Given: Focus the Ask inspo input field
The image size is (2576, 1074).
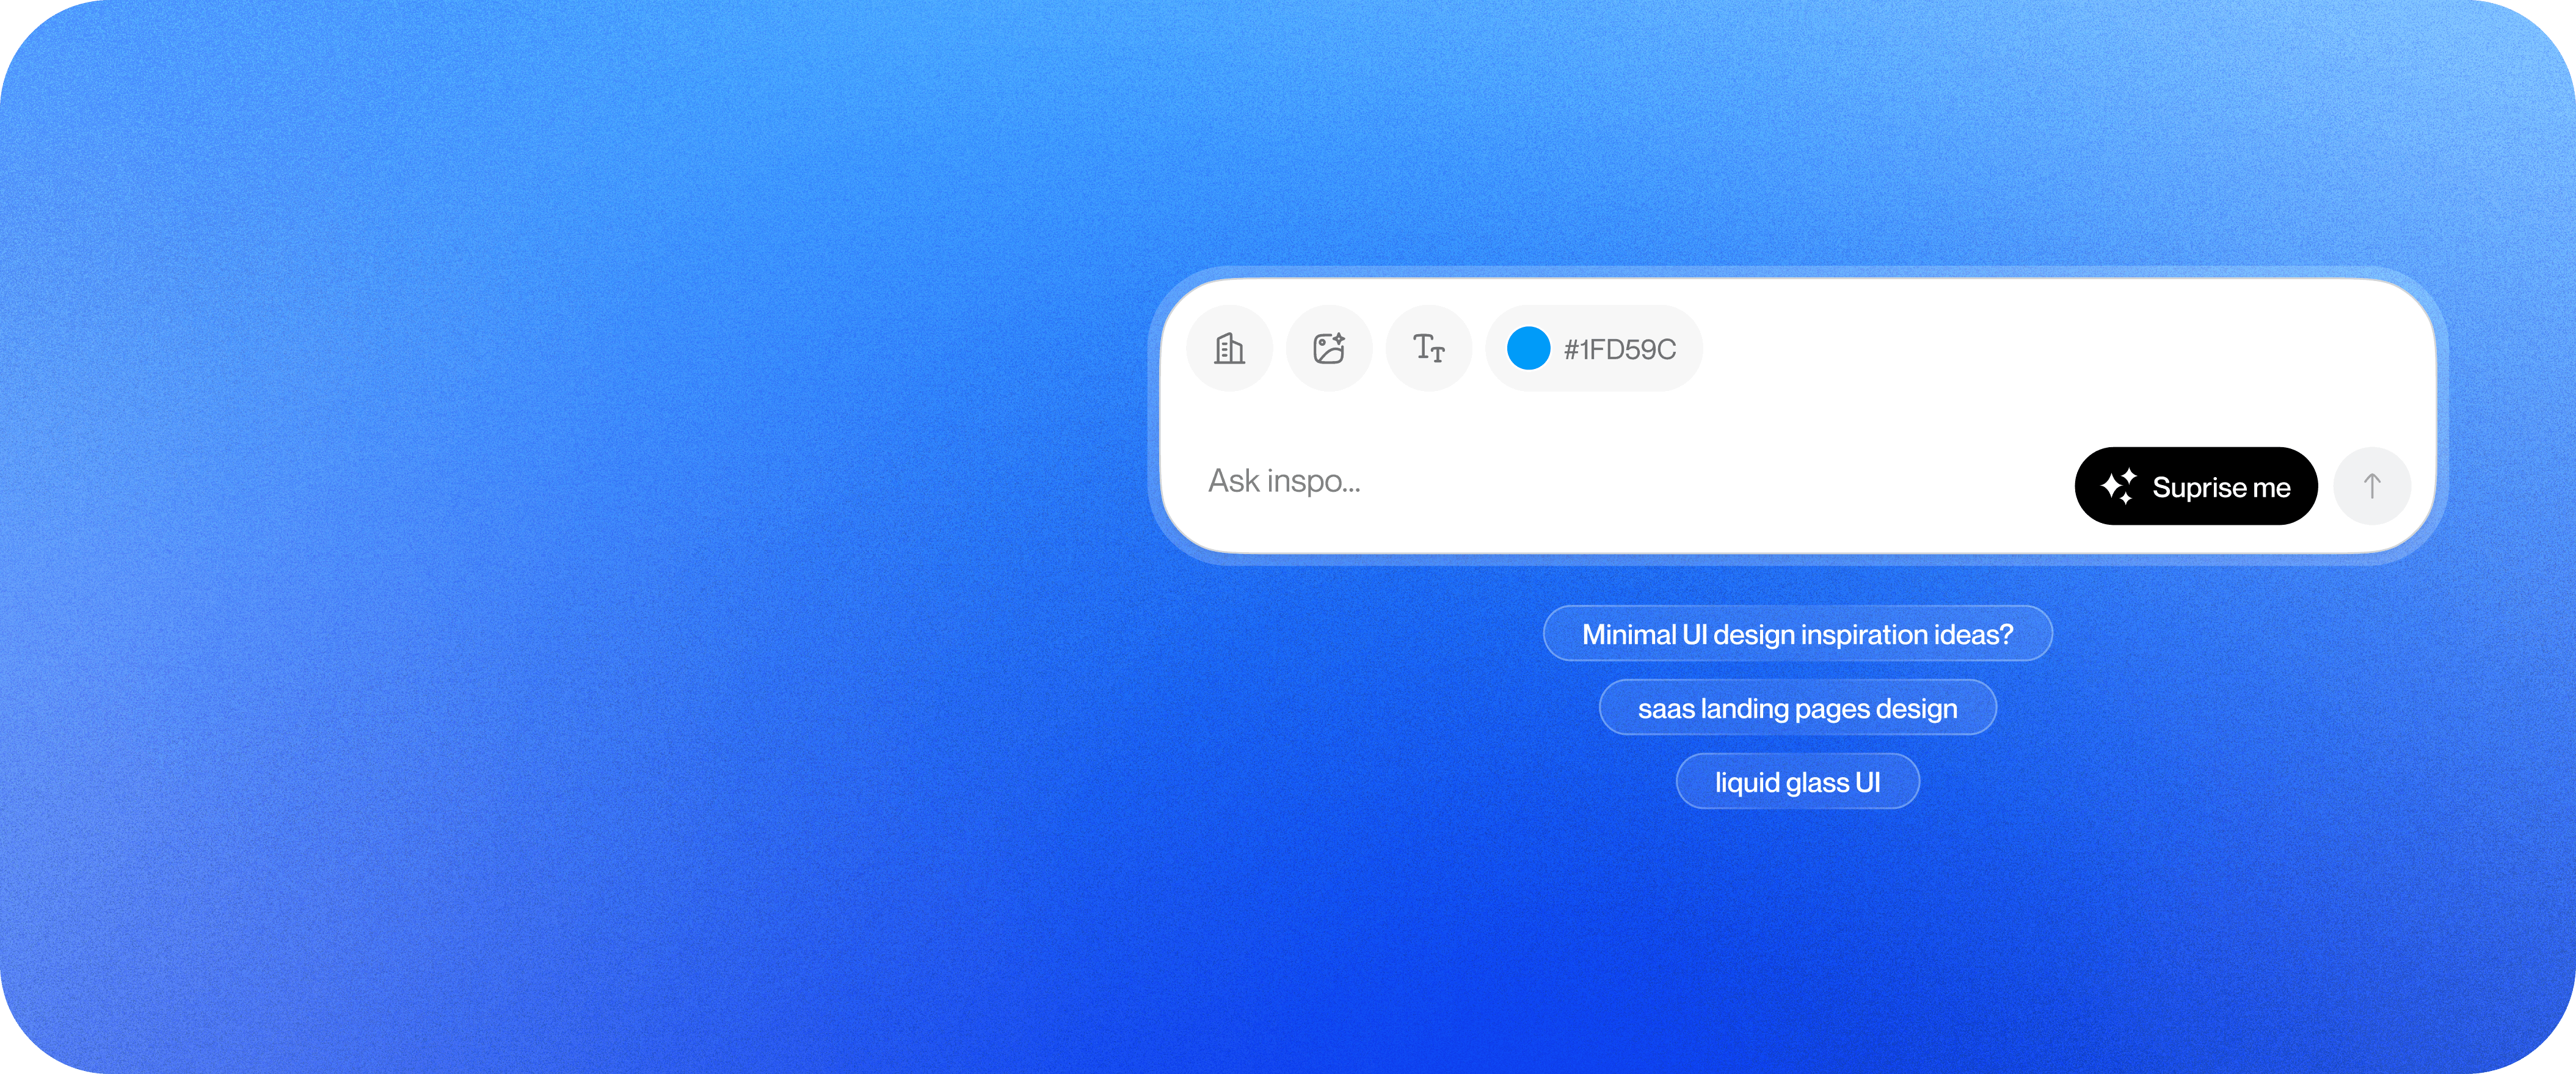Looking at the screenshot, I should (x=1284, y=481).
